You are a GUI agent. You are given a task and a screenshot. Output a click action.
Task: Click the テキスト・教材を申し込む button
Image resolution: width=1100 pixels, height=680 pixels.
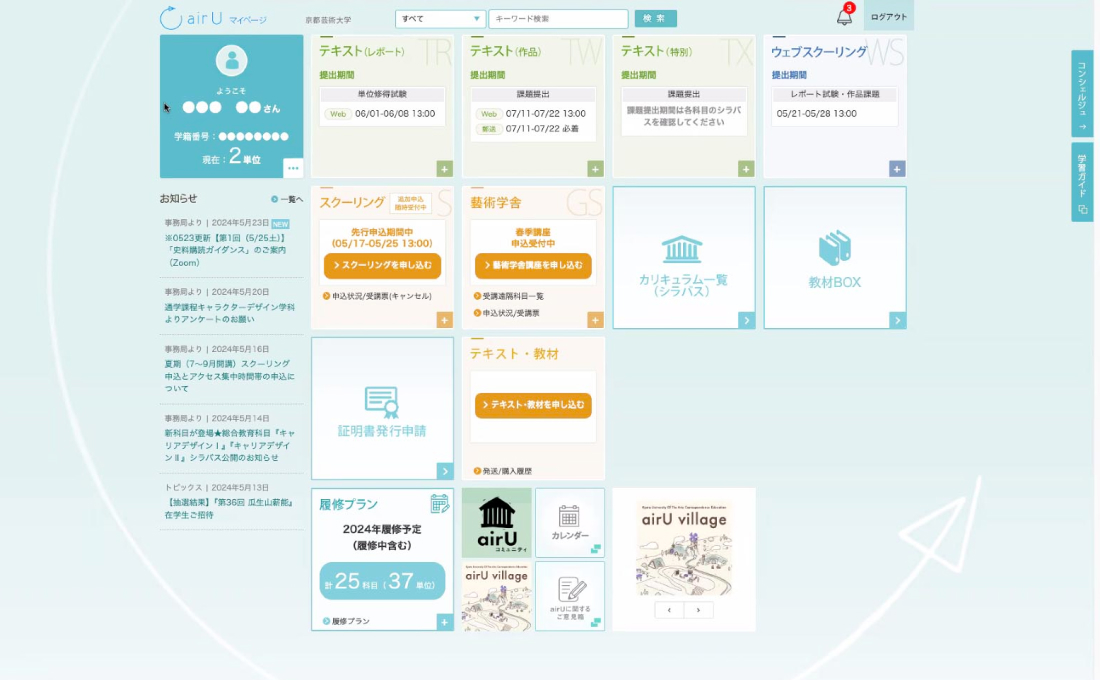[x=533, y=405]
